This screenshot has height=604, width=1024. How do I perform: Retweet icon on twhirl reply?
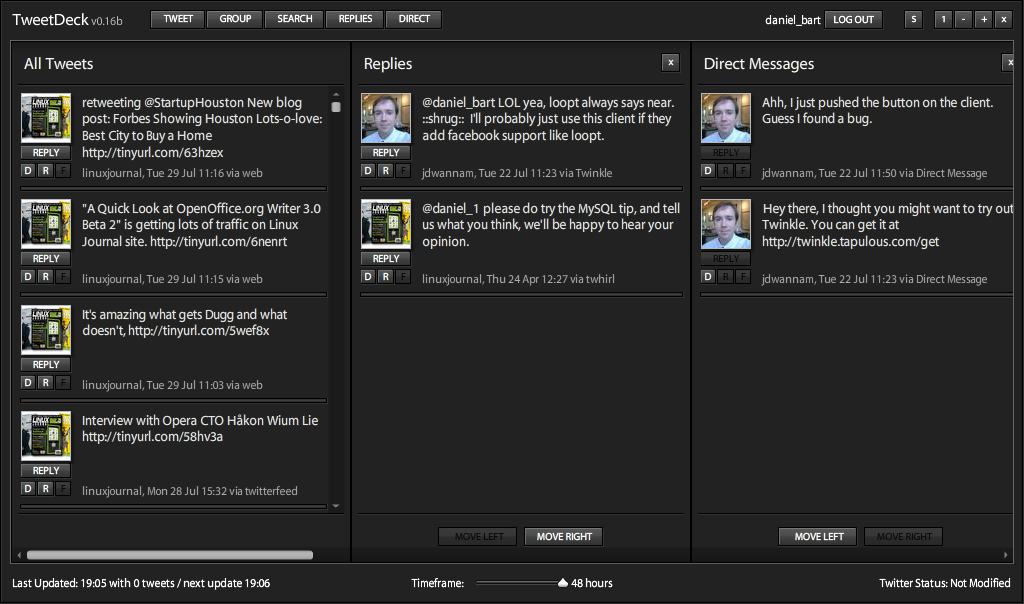(x=385, y=276)
